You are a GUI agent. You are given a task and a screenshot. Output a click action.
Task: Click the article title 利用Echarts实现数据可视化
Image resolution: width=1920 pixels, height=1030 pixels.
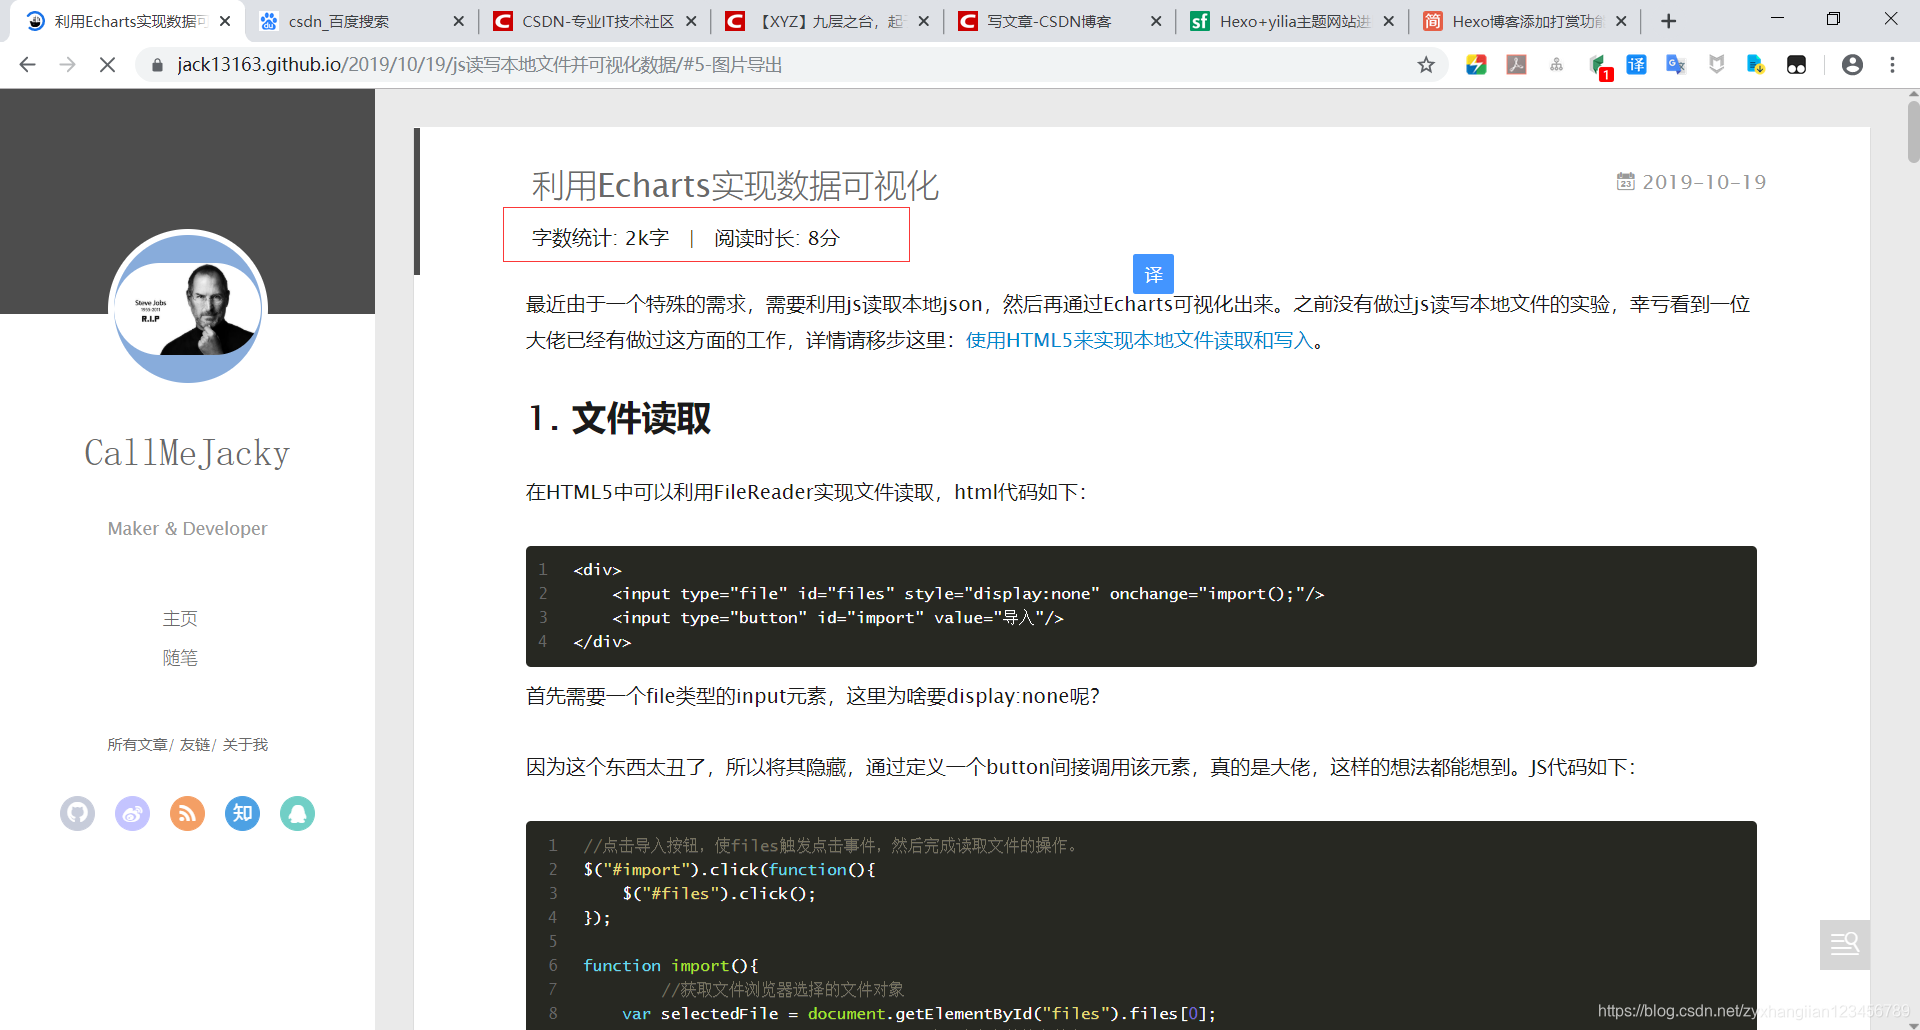click(x=735, y=186)
